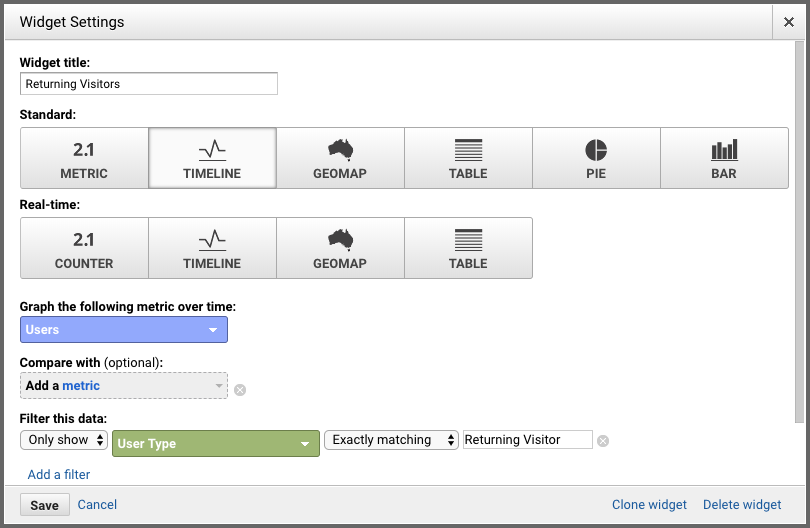Delete the Returning Visitor filter row

pos(603,441)
